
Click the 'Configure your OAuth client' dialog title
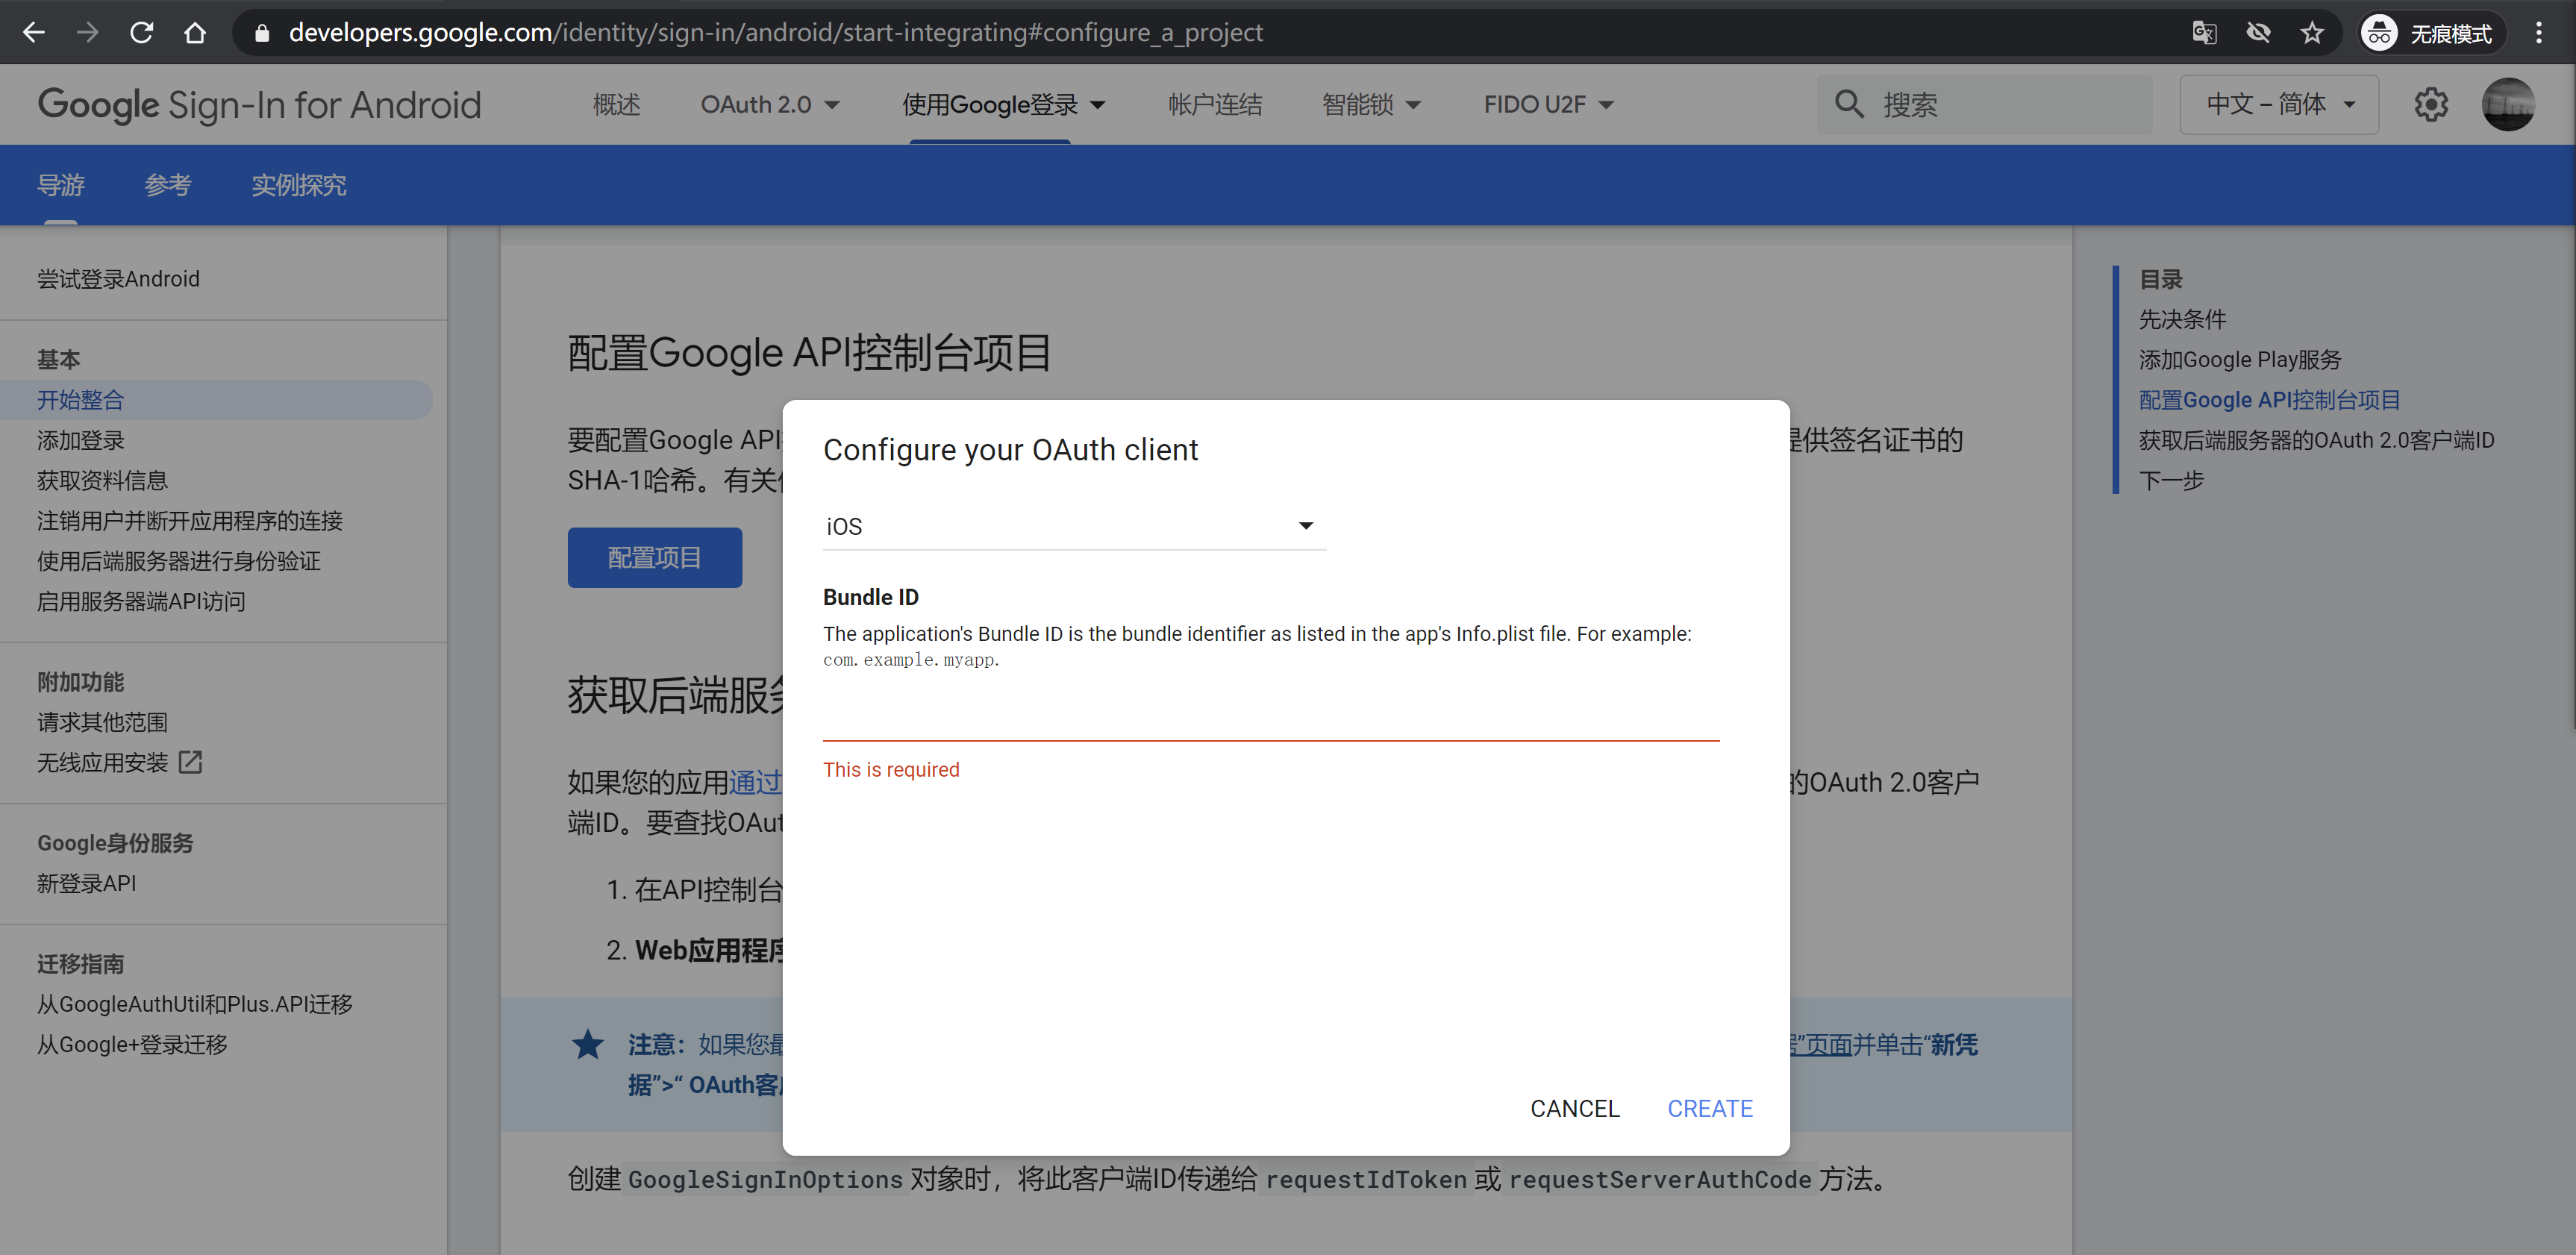pyautogui.click(x=1010, y=450)
